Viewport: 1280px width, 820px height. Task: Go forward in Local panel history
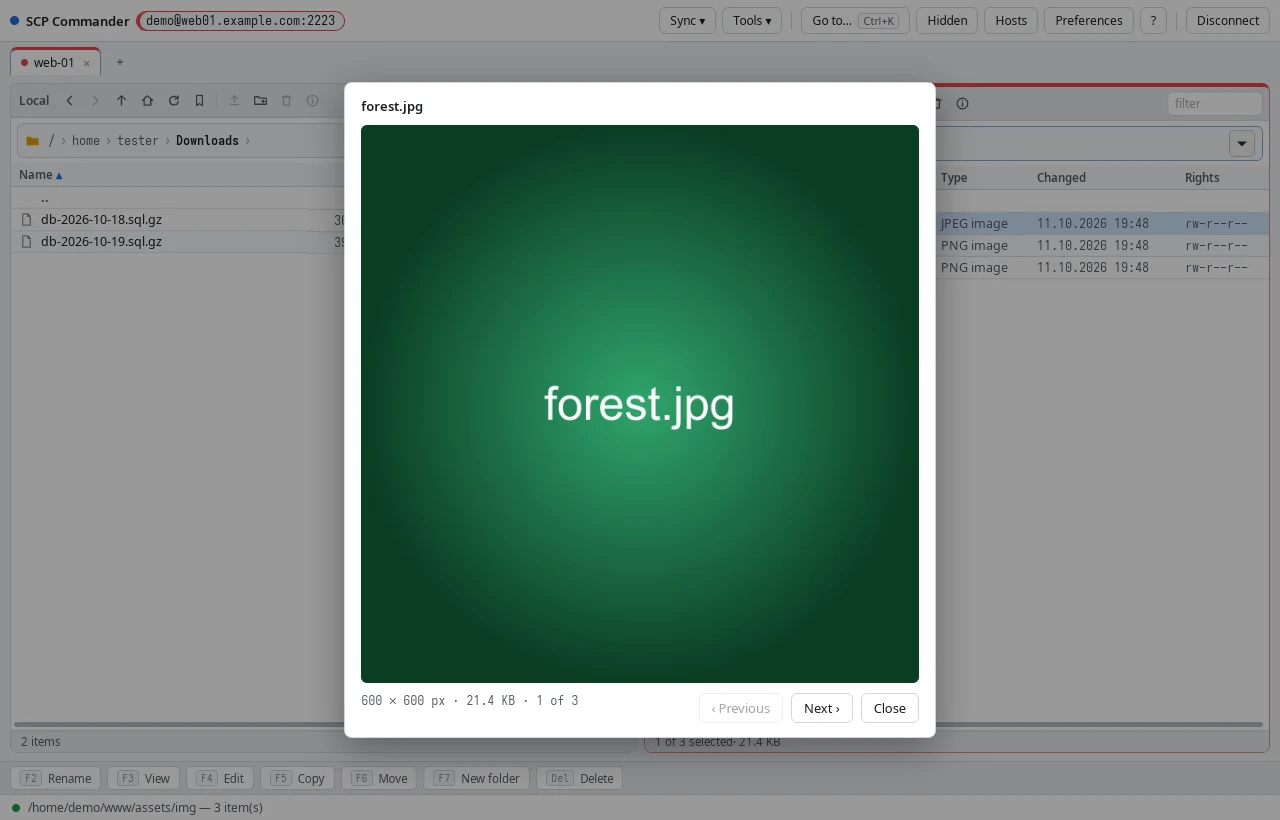pyautogui.click(x=96, y=101)
